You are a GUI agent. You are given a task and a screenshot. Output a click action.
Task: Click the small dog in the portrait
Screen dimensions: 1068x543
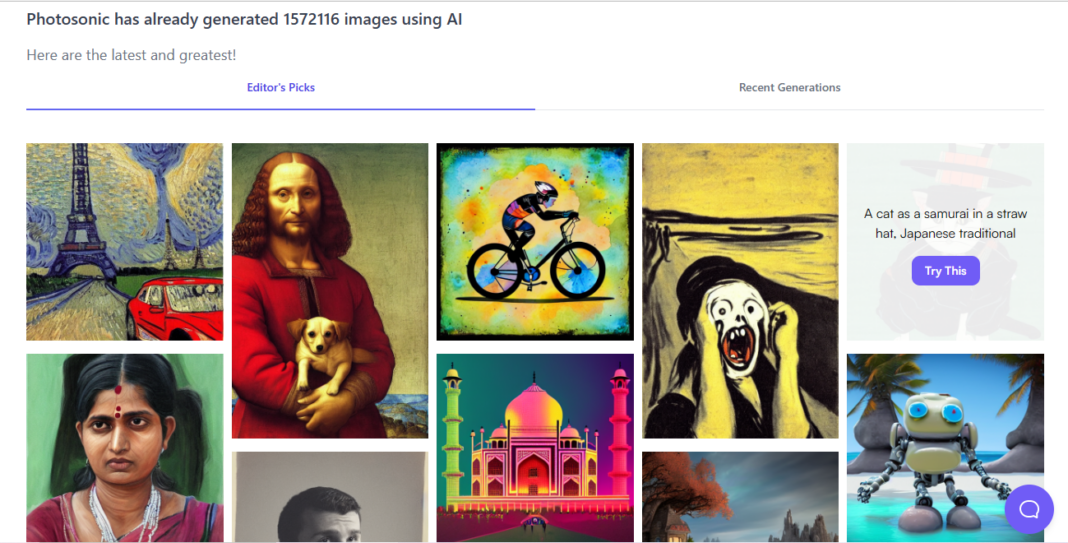315,349
